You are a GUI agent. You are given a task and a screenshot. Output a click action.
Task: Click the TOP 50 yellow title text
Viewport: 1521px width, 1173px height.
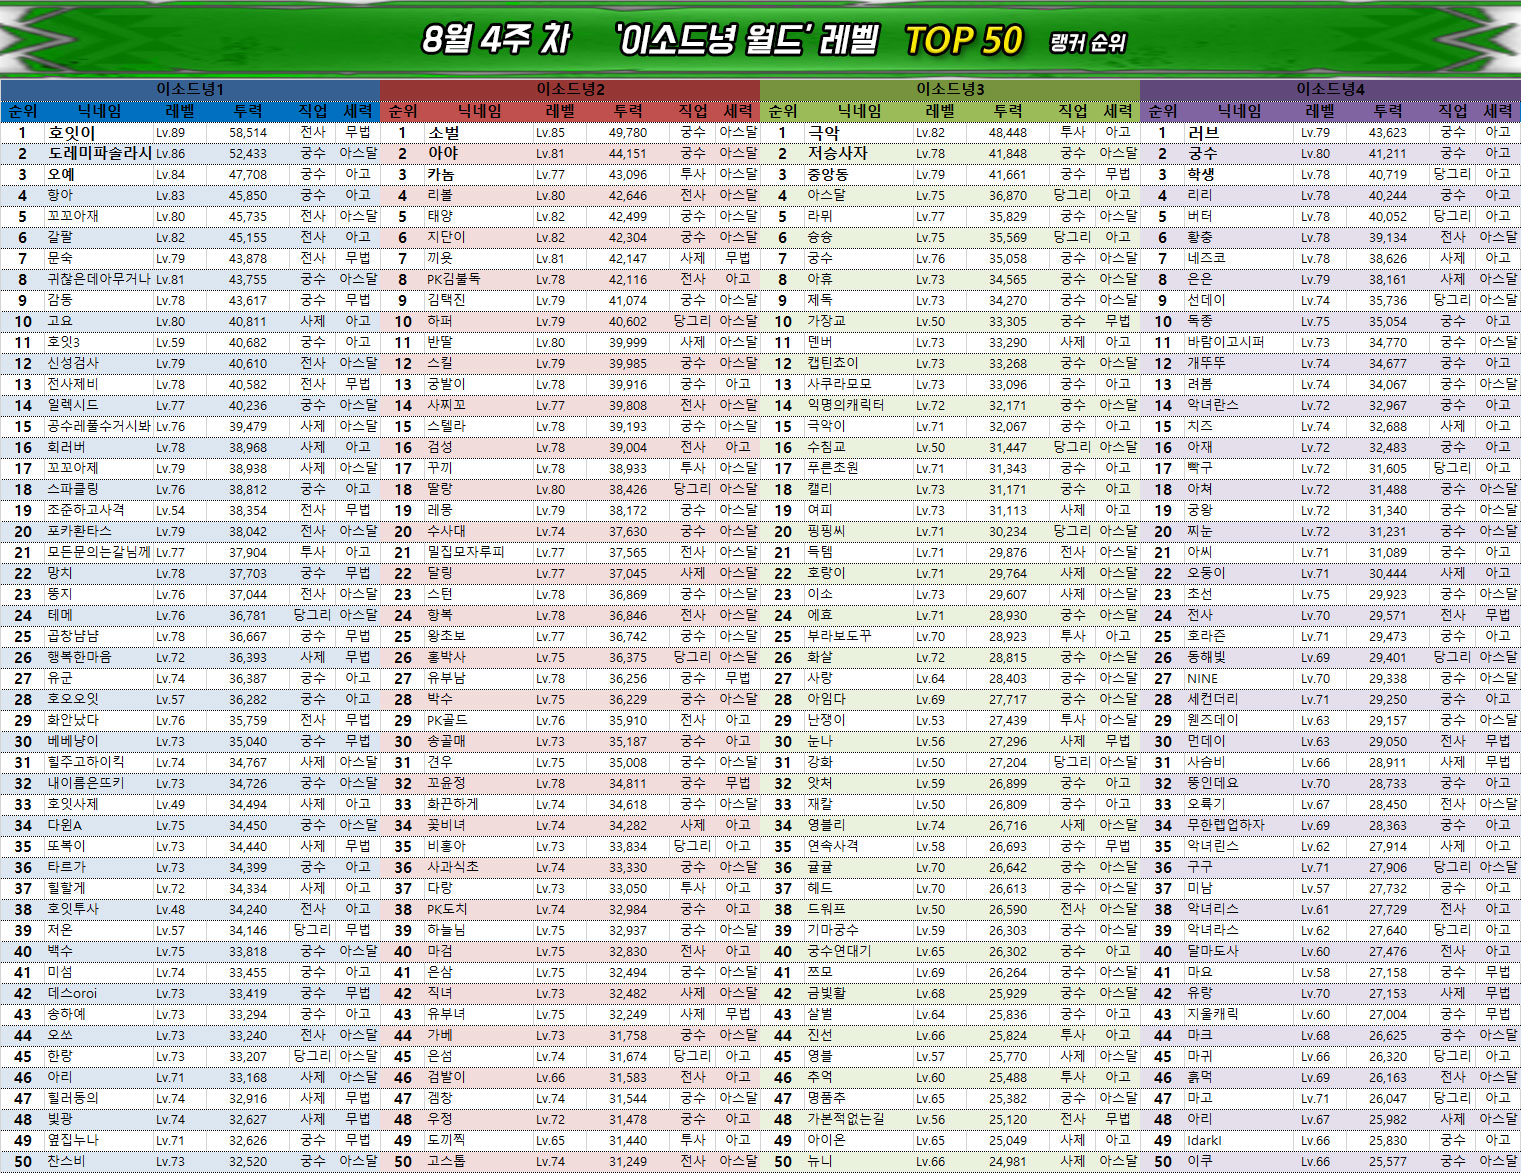pyautogui.click(x=963, y=40)
